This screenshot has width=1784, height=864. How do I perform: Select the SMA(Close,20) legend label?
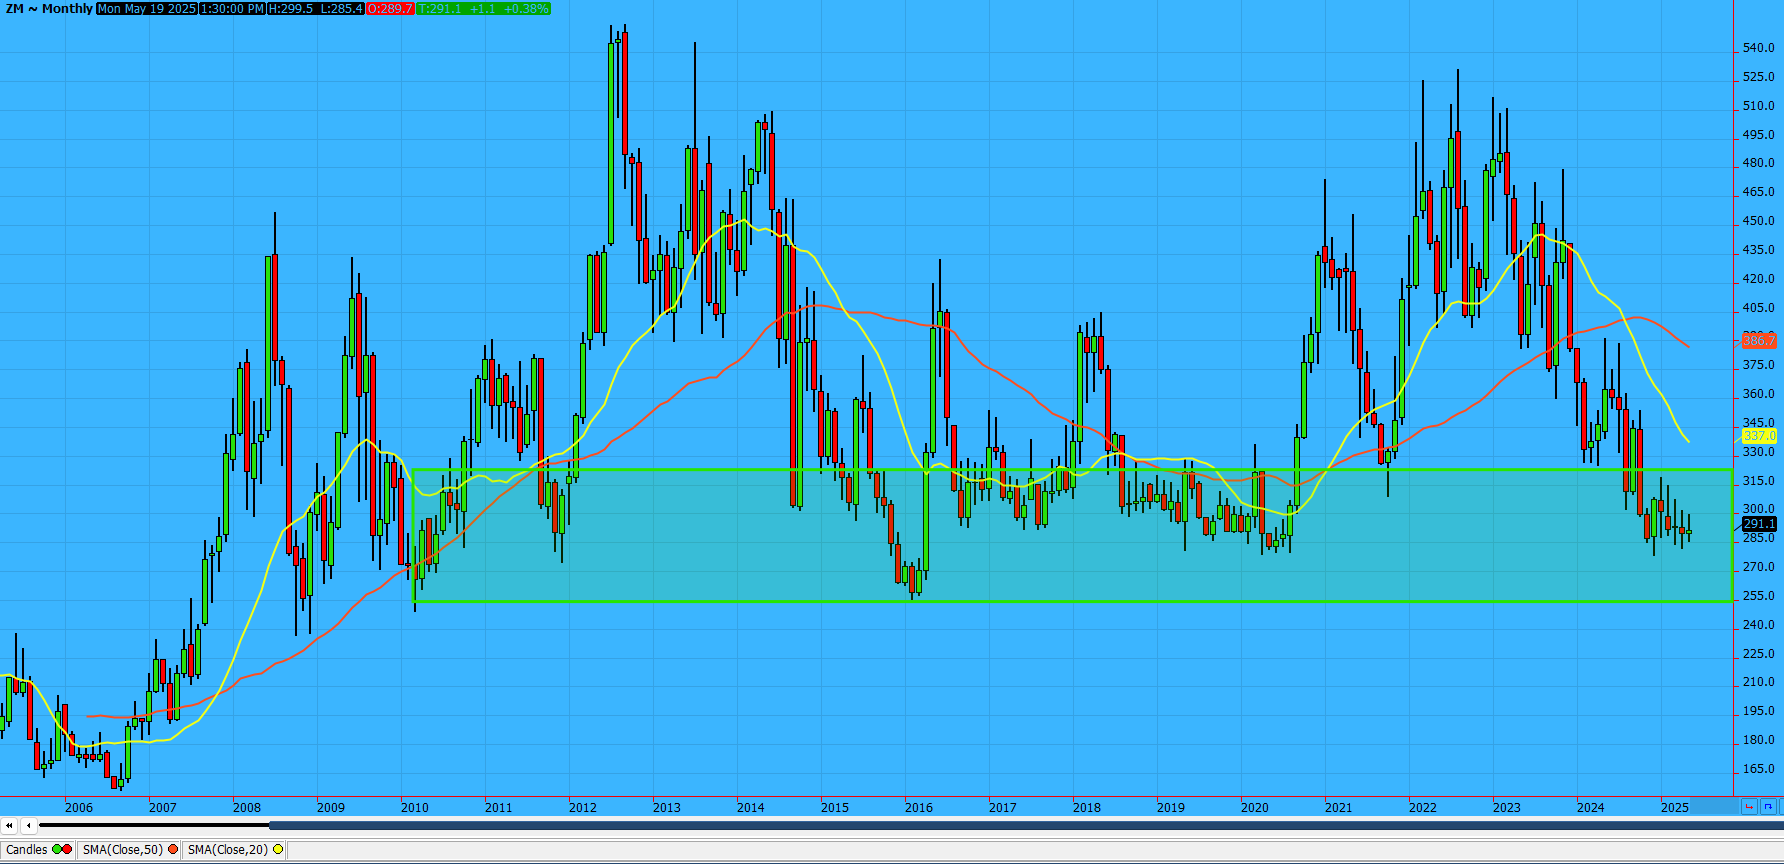(x=228, y=850)
